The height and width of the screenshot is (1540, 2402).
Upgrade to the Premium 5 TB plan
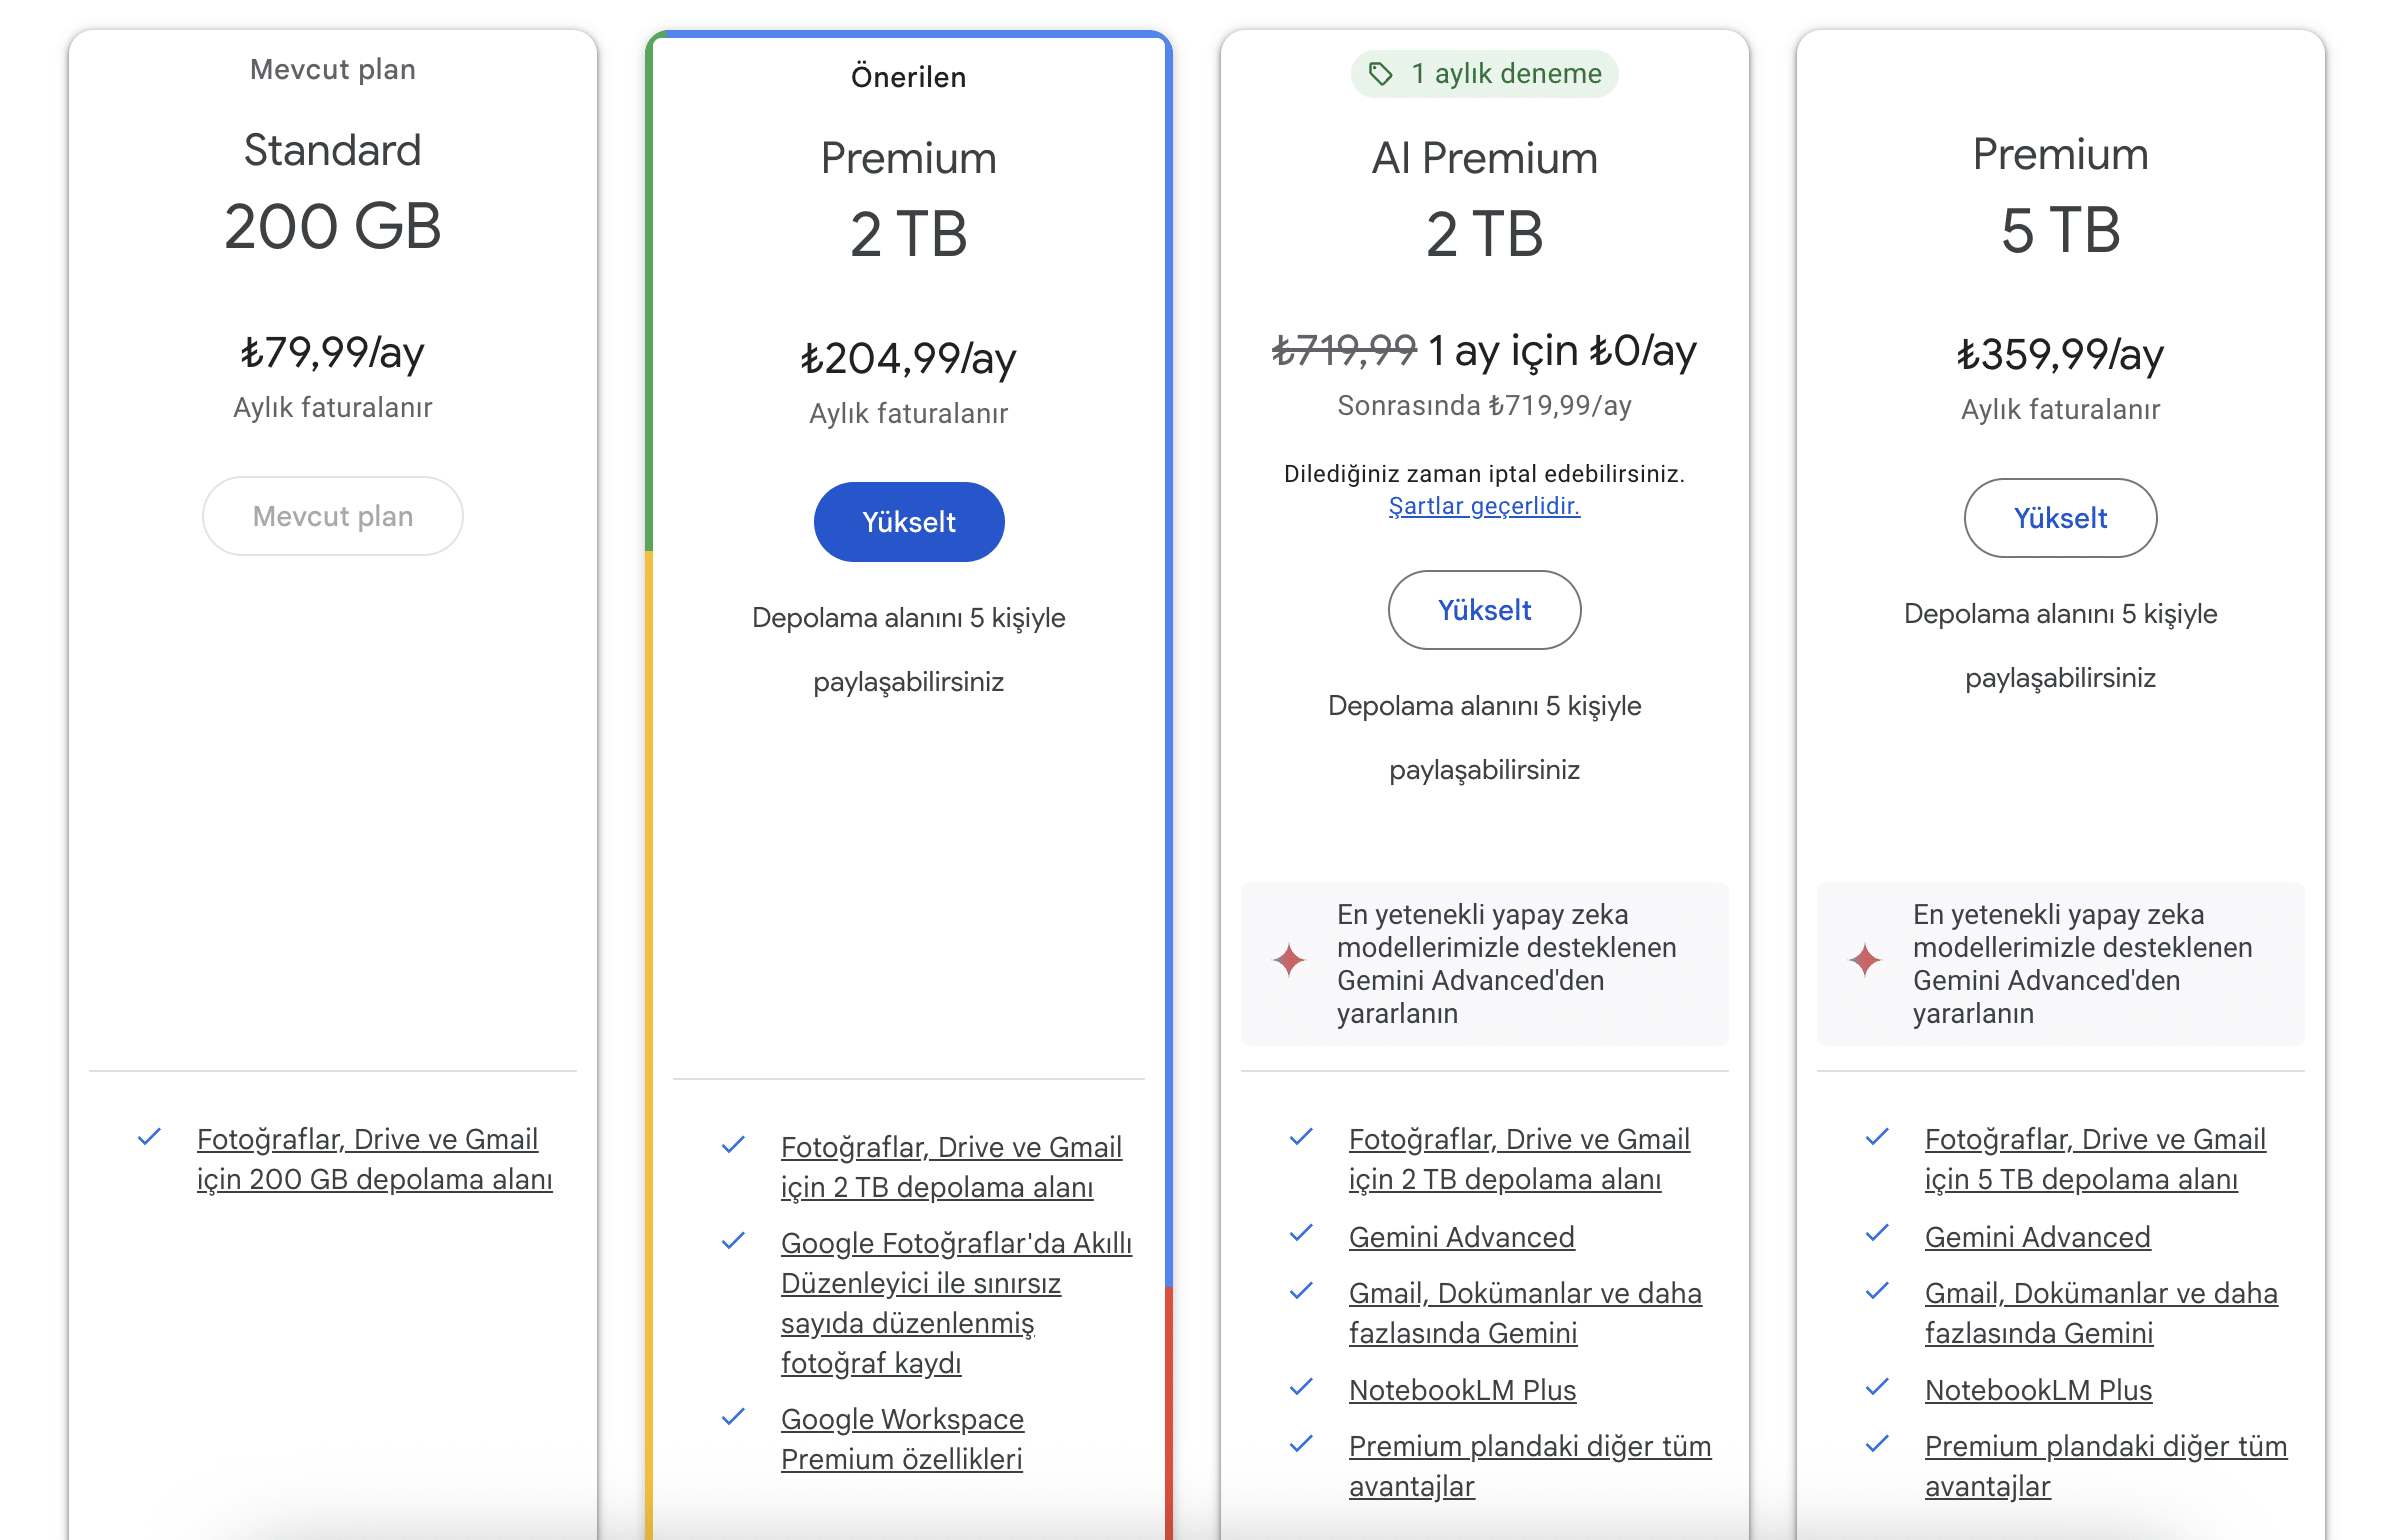point(2060,518)
